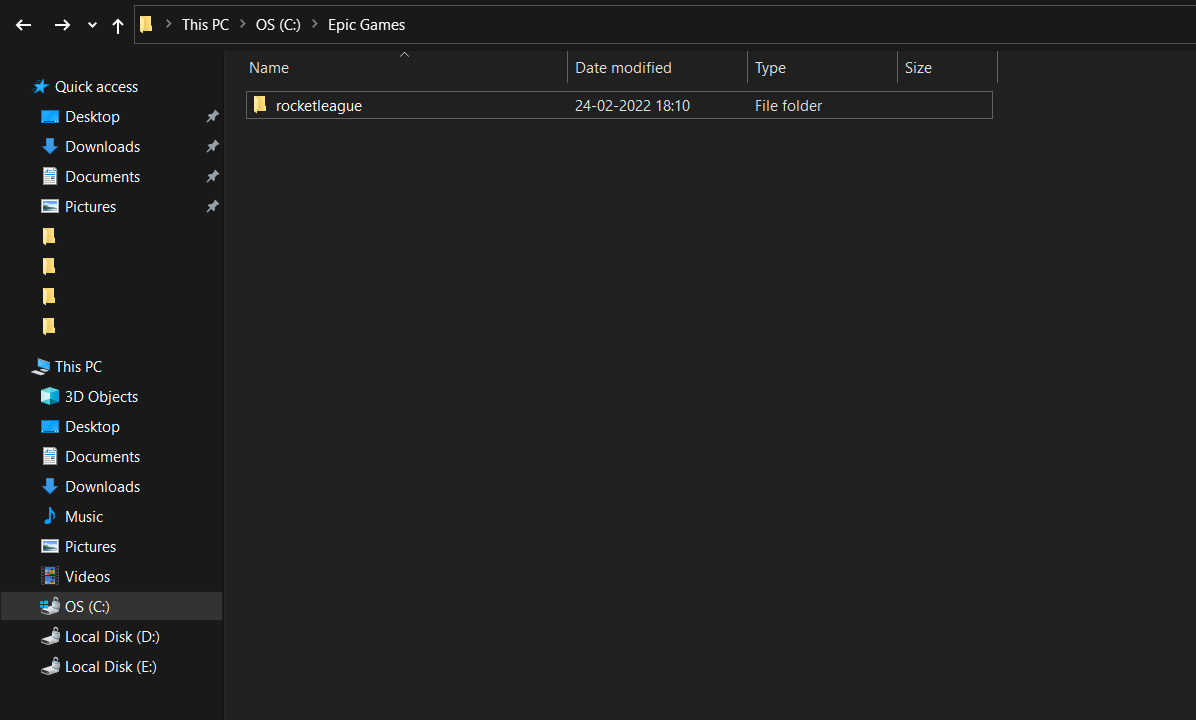Image resolution: width=1196 pixels, height=720 pixels.
Task: Select Local Disk (D:) in the sidebar
Action: [110, 636]
